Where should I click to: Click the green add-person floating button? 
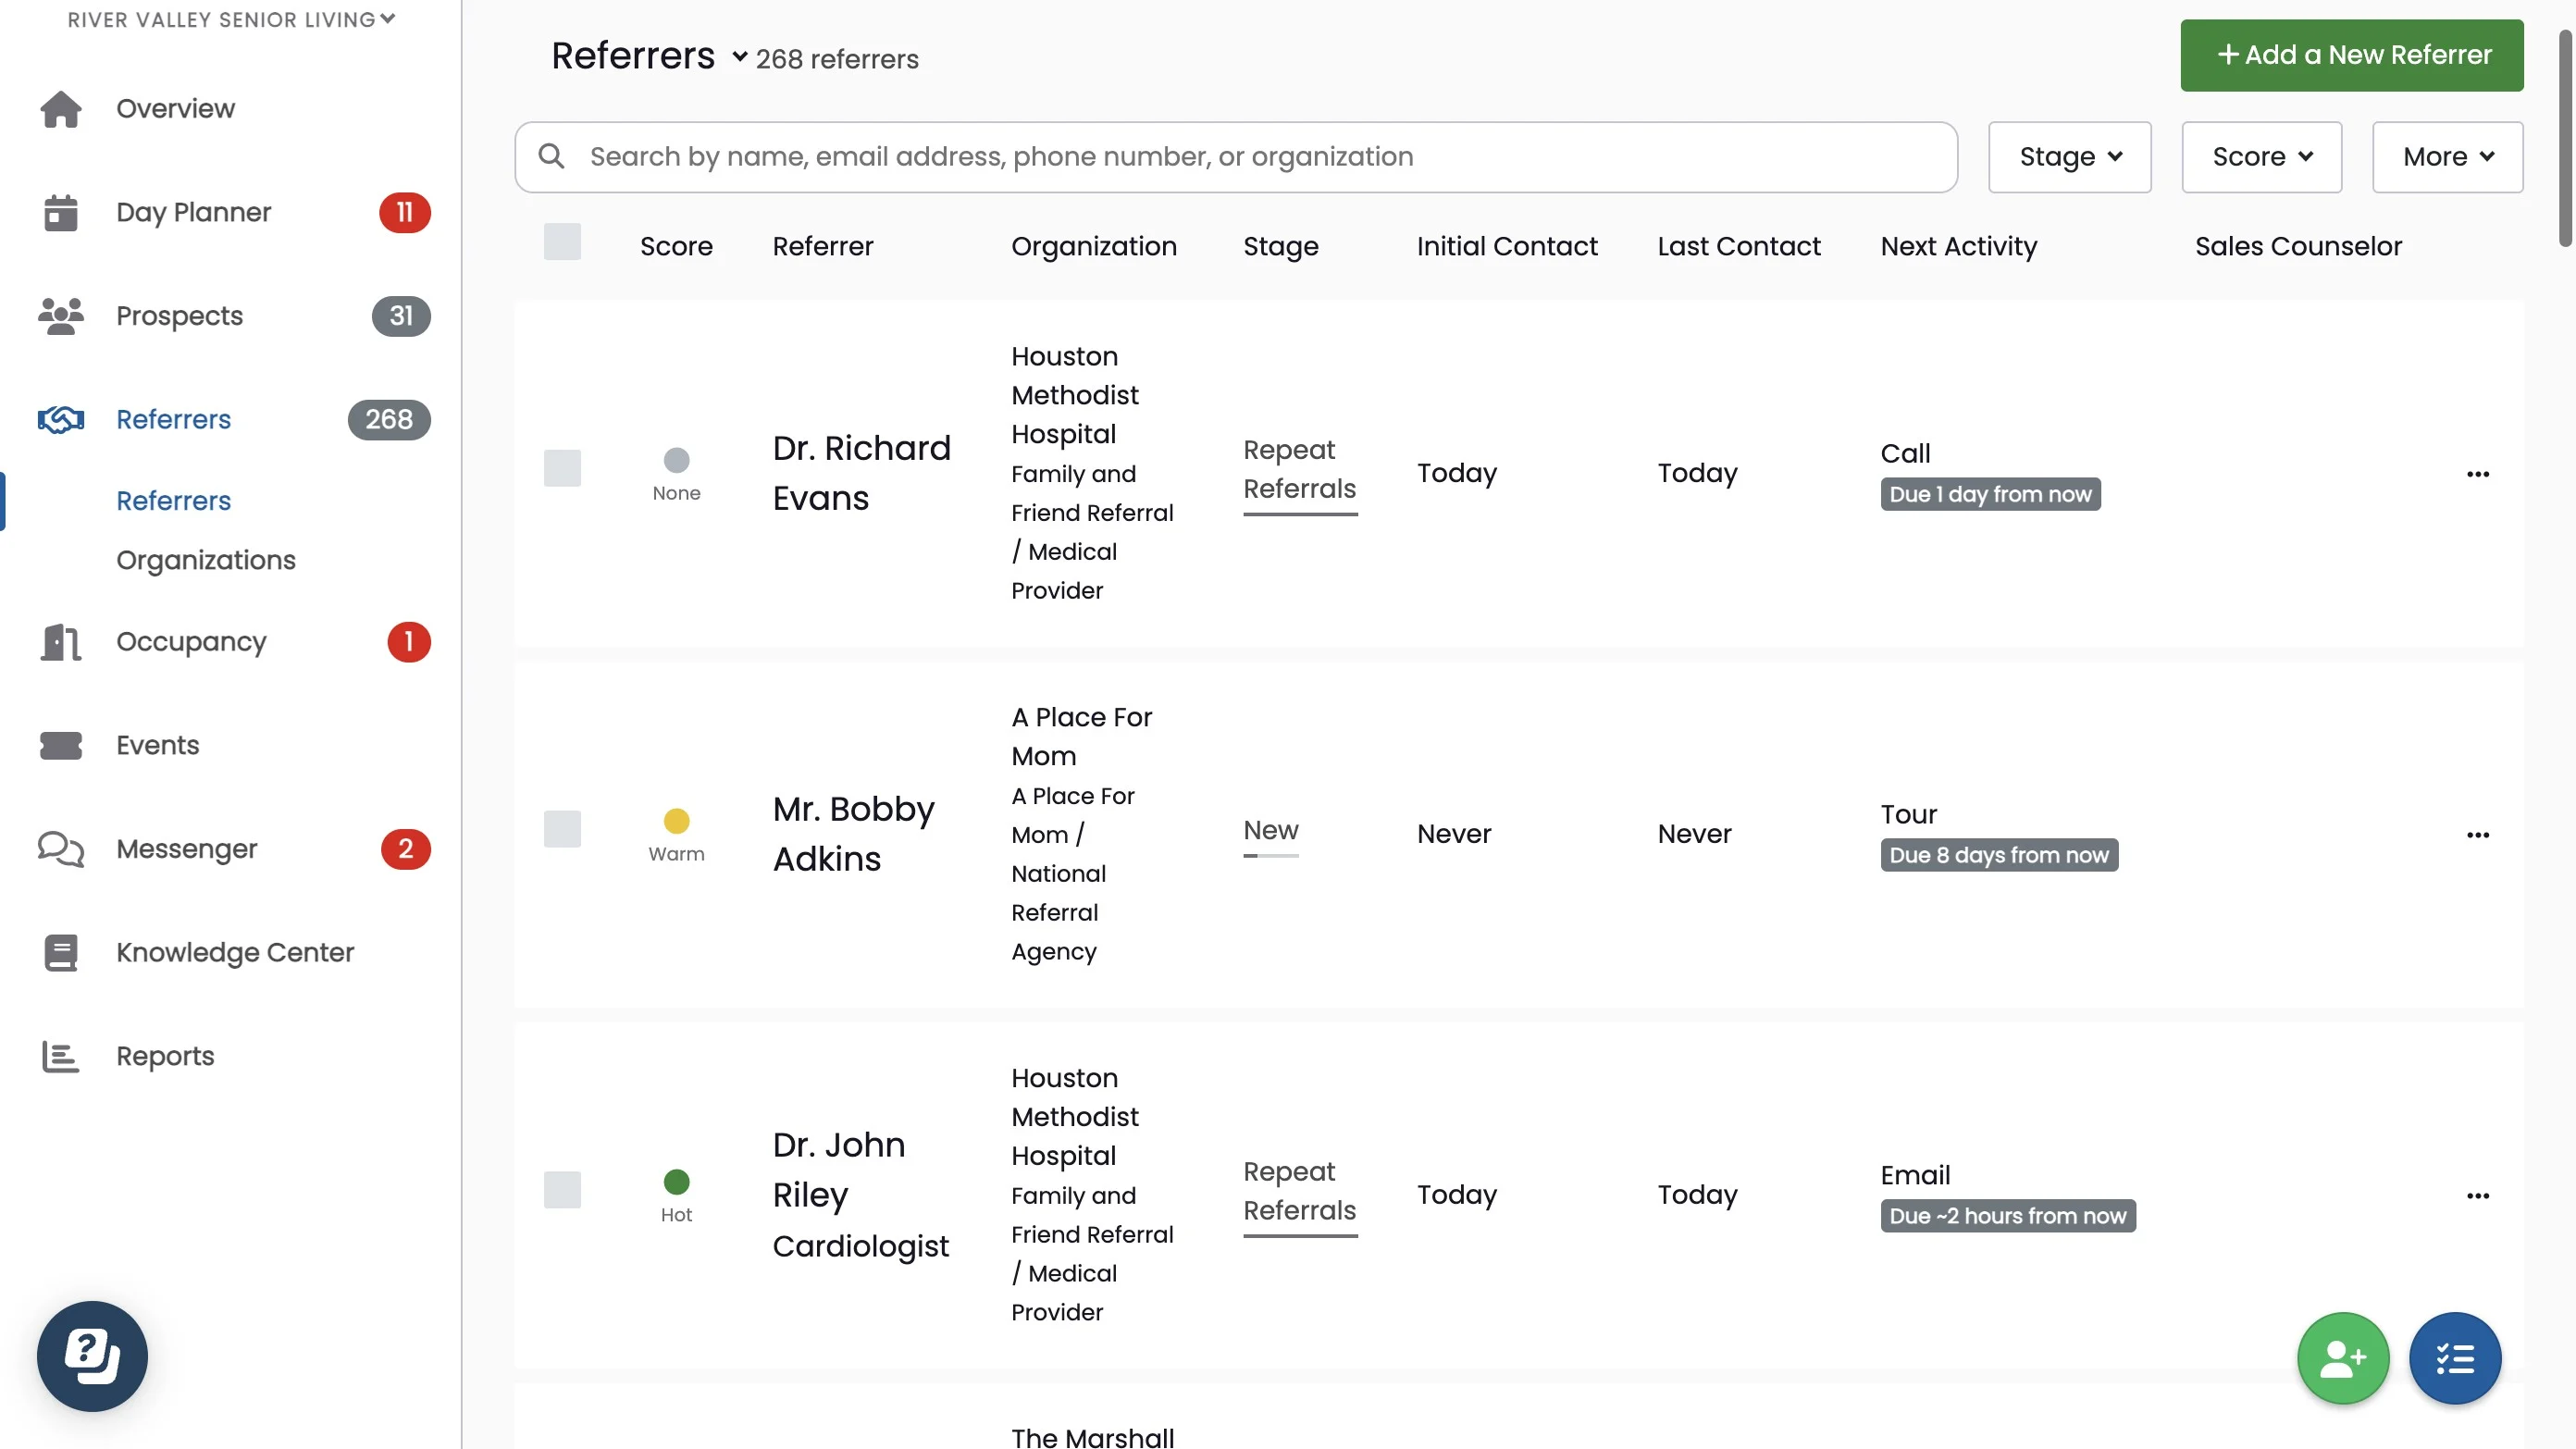tap(2342, 1358)
